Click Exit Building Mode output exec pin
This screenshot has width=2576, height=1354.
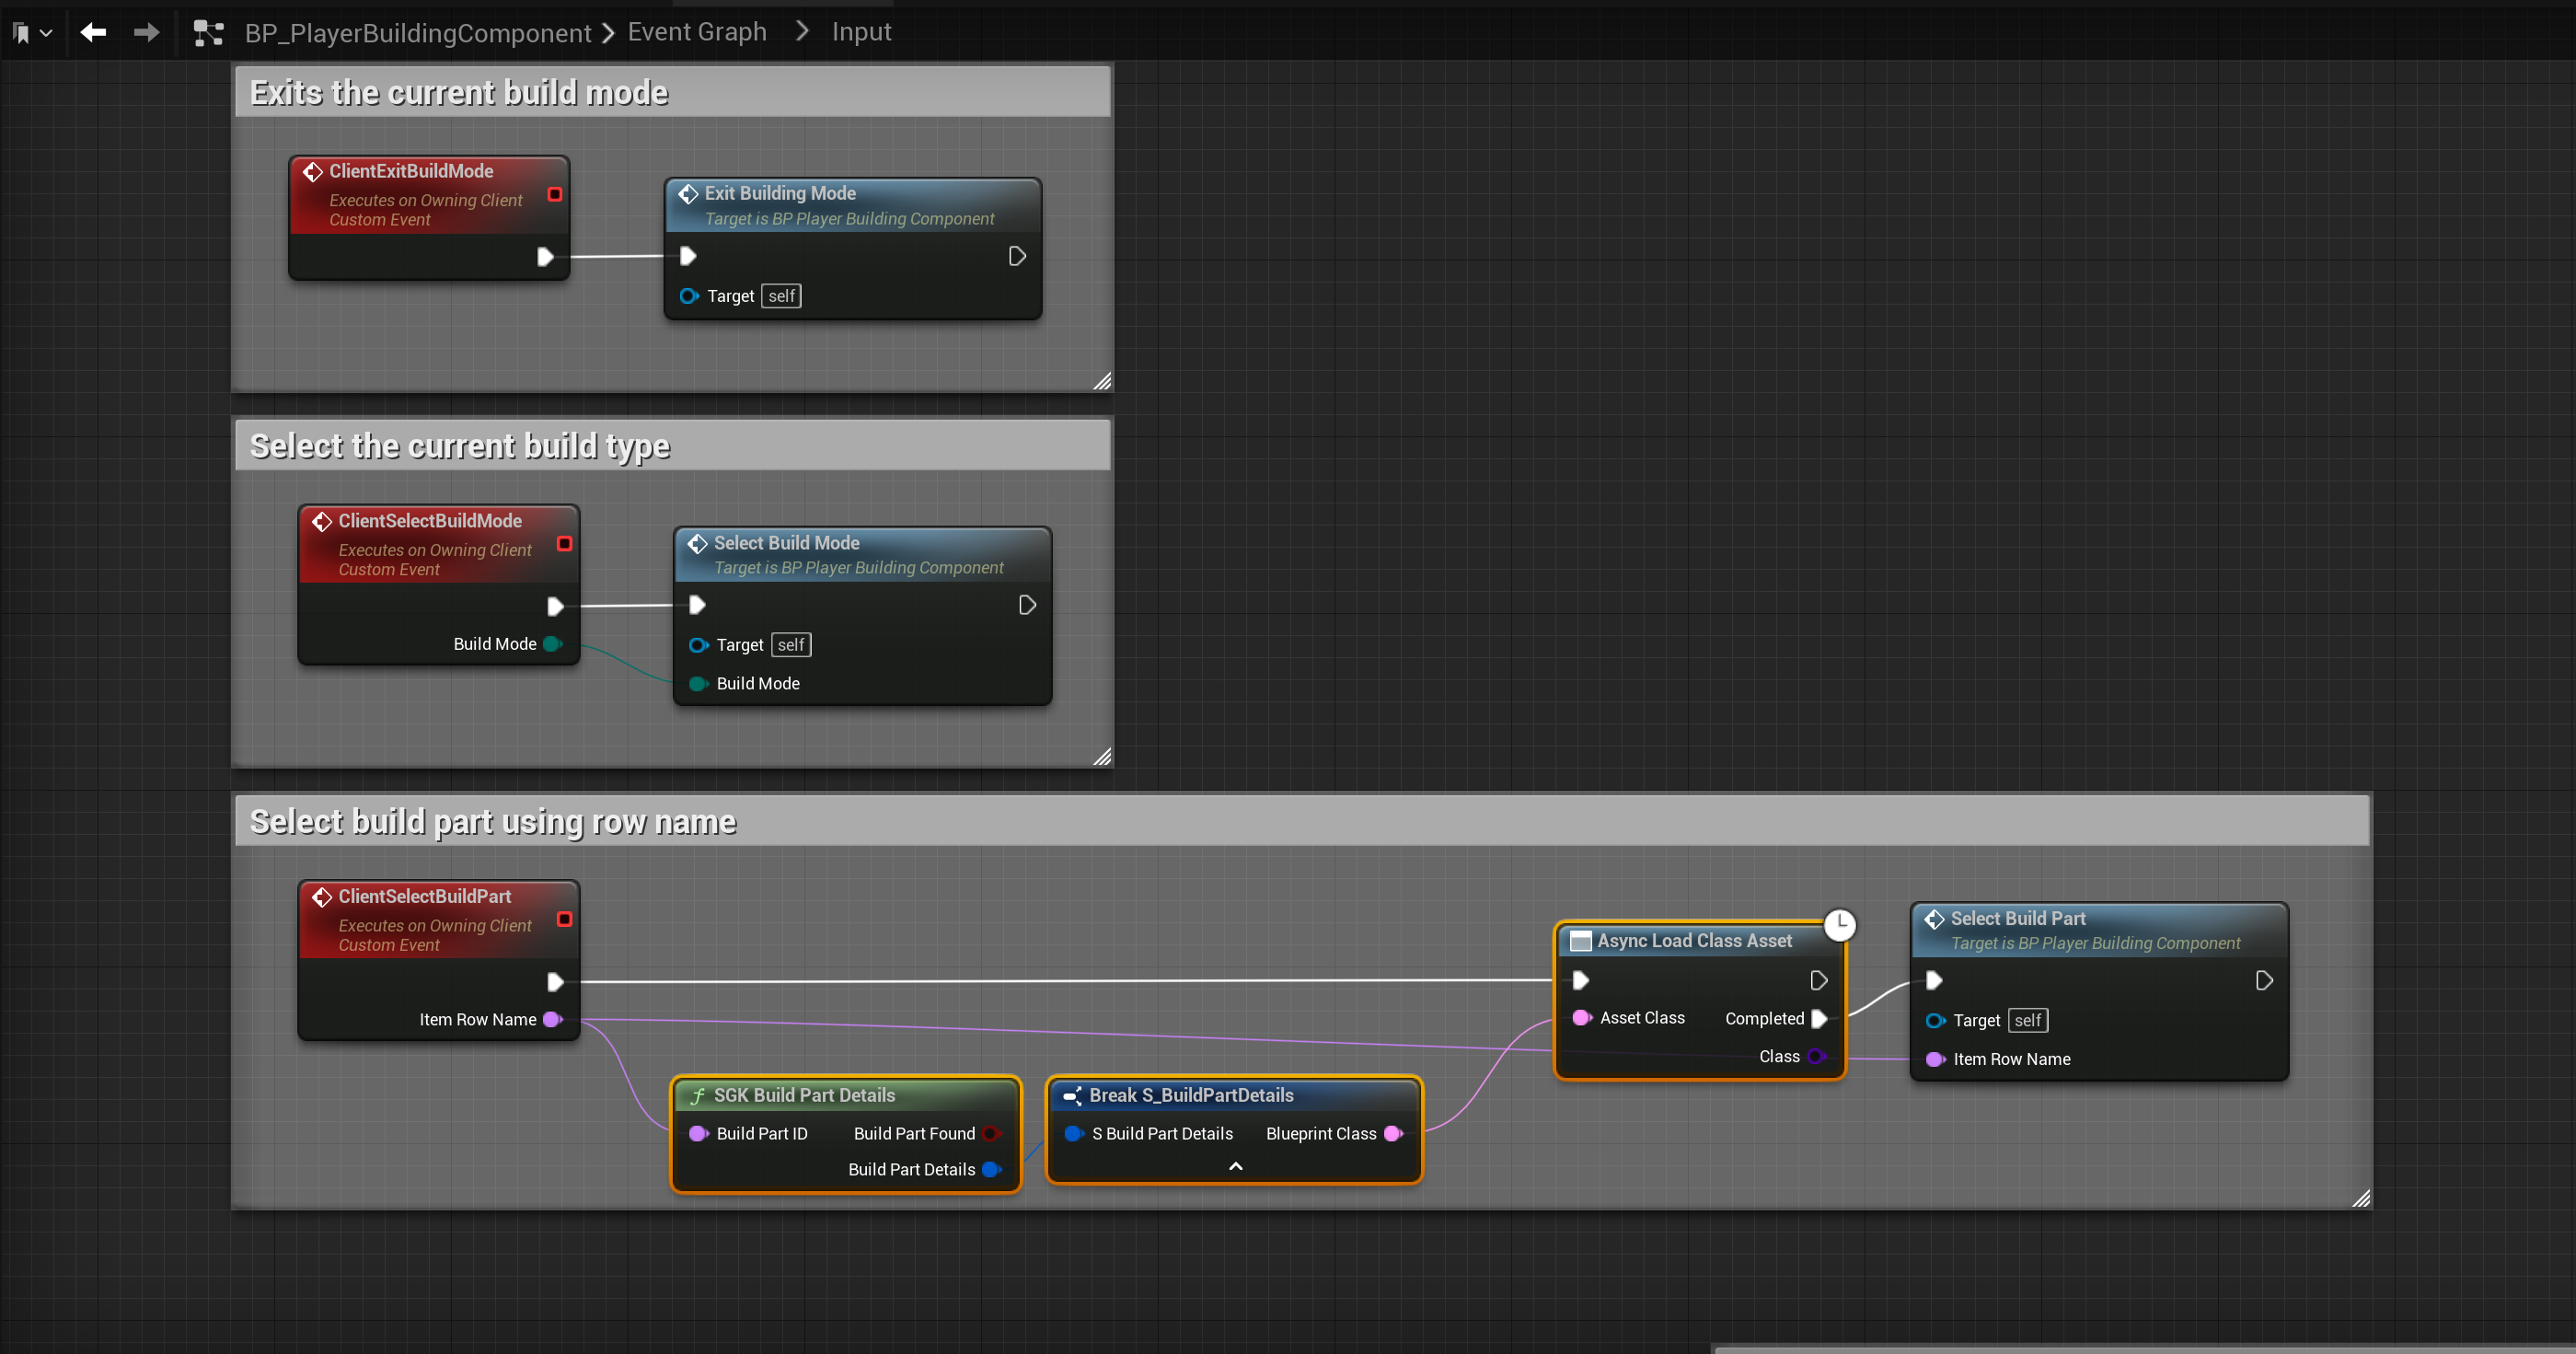(1016, 256)
